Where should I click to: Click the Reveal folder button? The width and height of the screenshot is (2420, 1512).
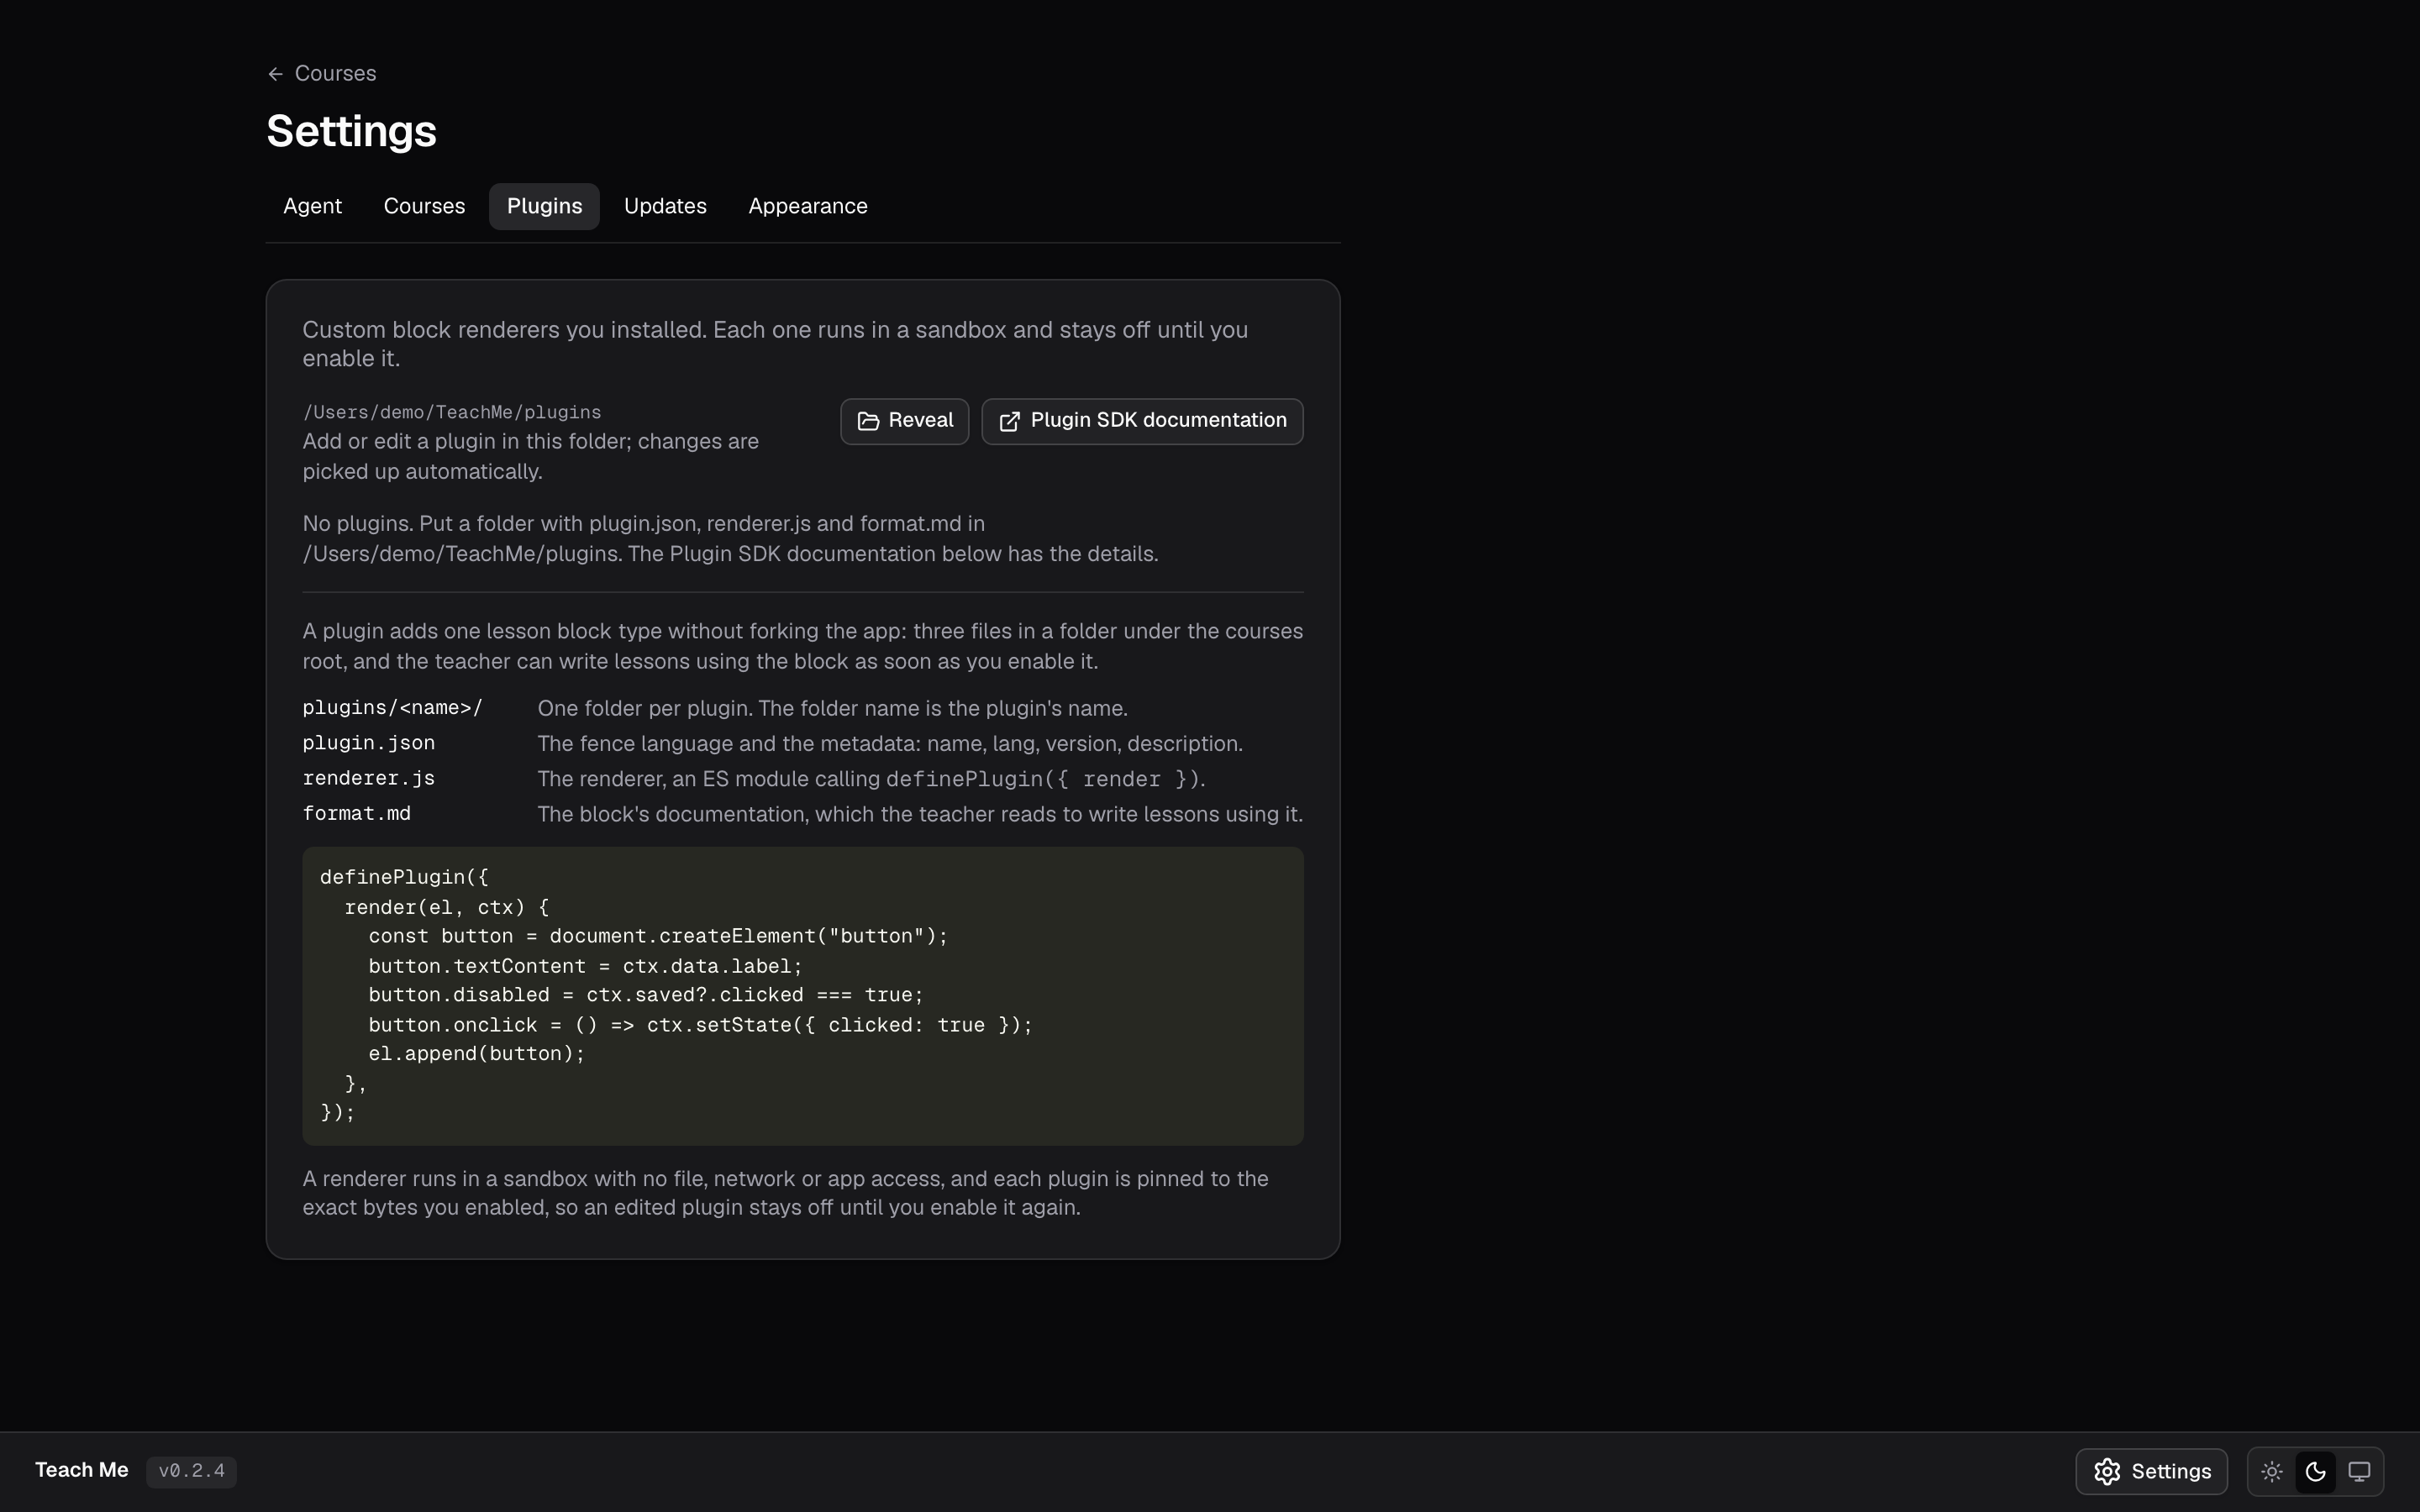904,421
